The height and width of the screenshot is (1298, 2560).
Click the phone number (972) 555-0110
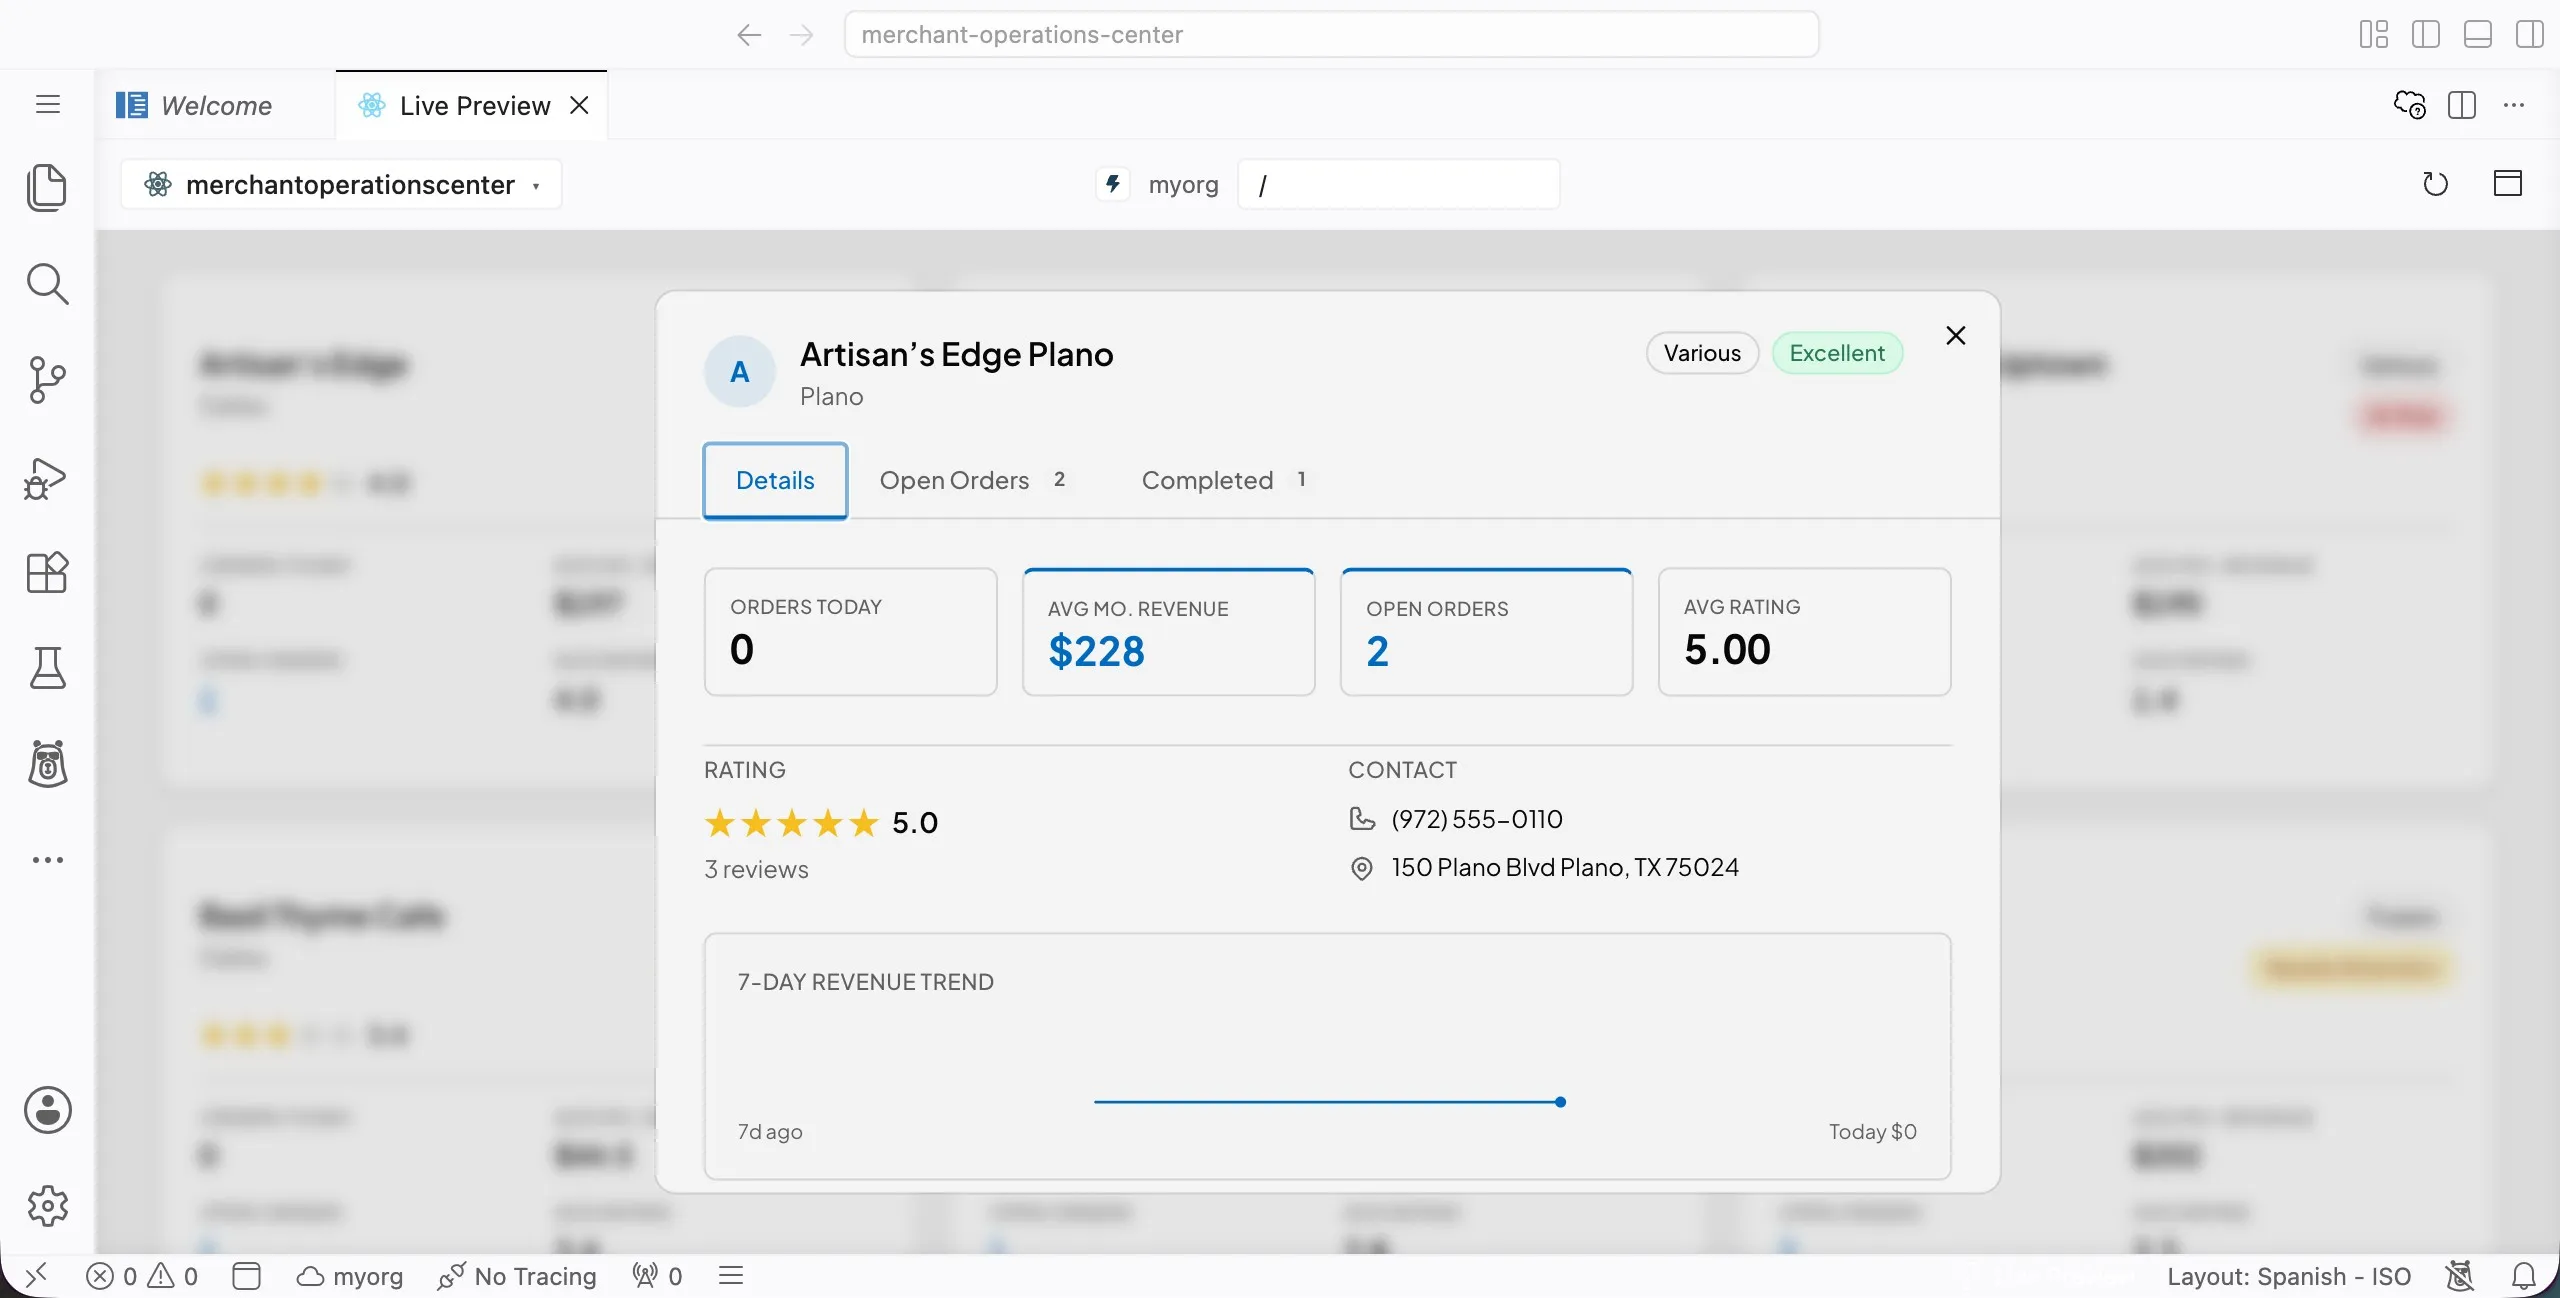click(x=1477, y=819)
